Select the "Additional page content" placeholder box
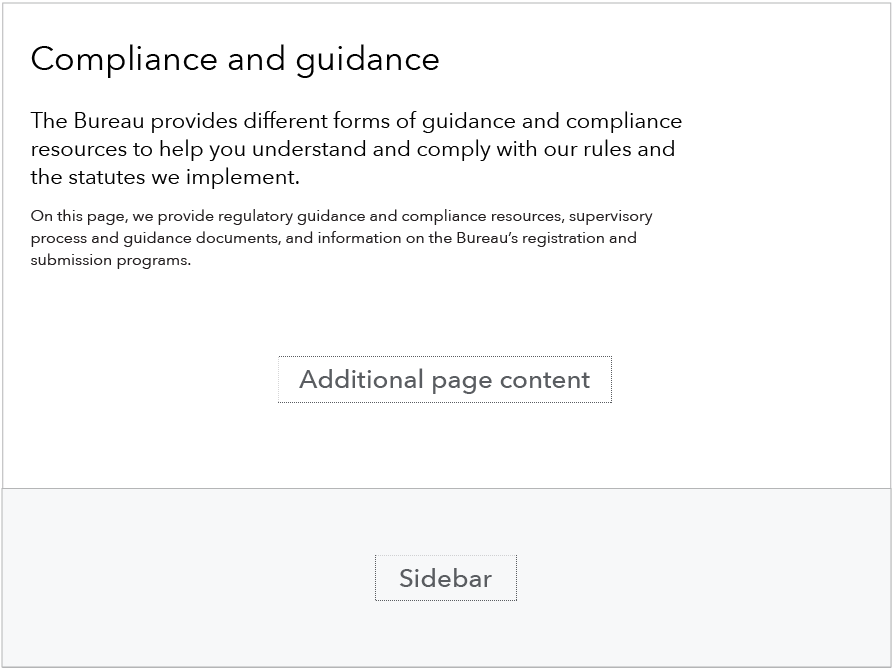Viewport: 895px width, 670px height. [x=445, y=380]
